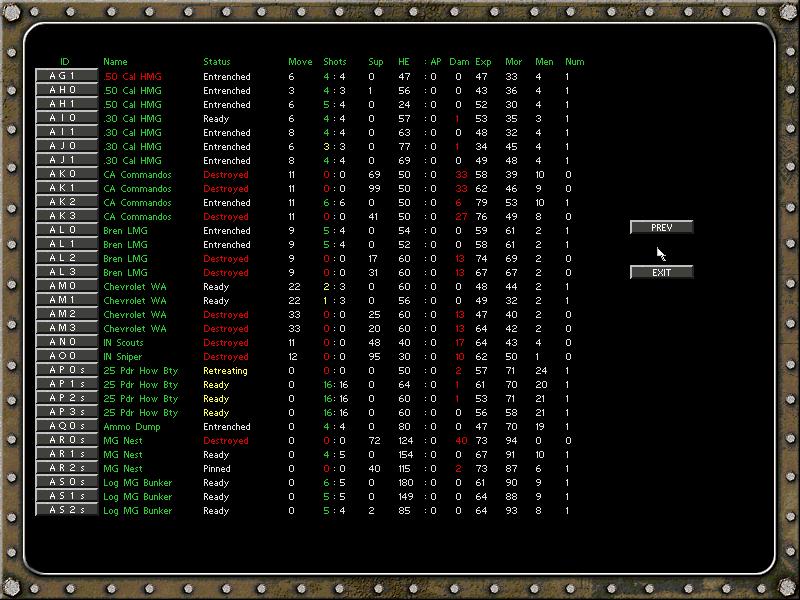
Task: Select unit ID button AM1
Action: coord(67,301)
